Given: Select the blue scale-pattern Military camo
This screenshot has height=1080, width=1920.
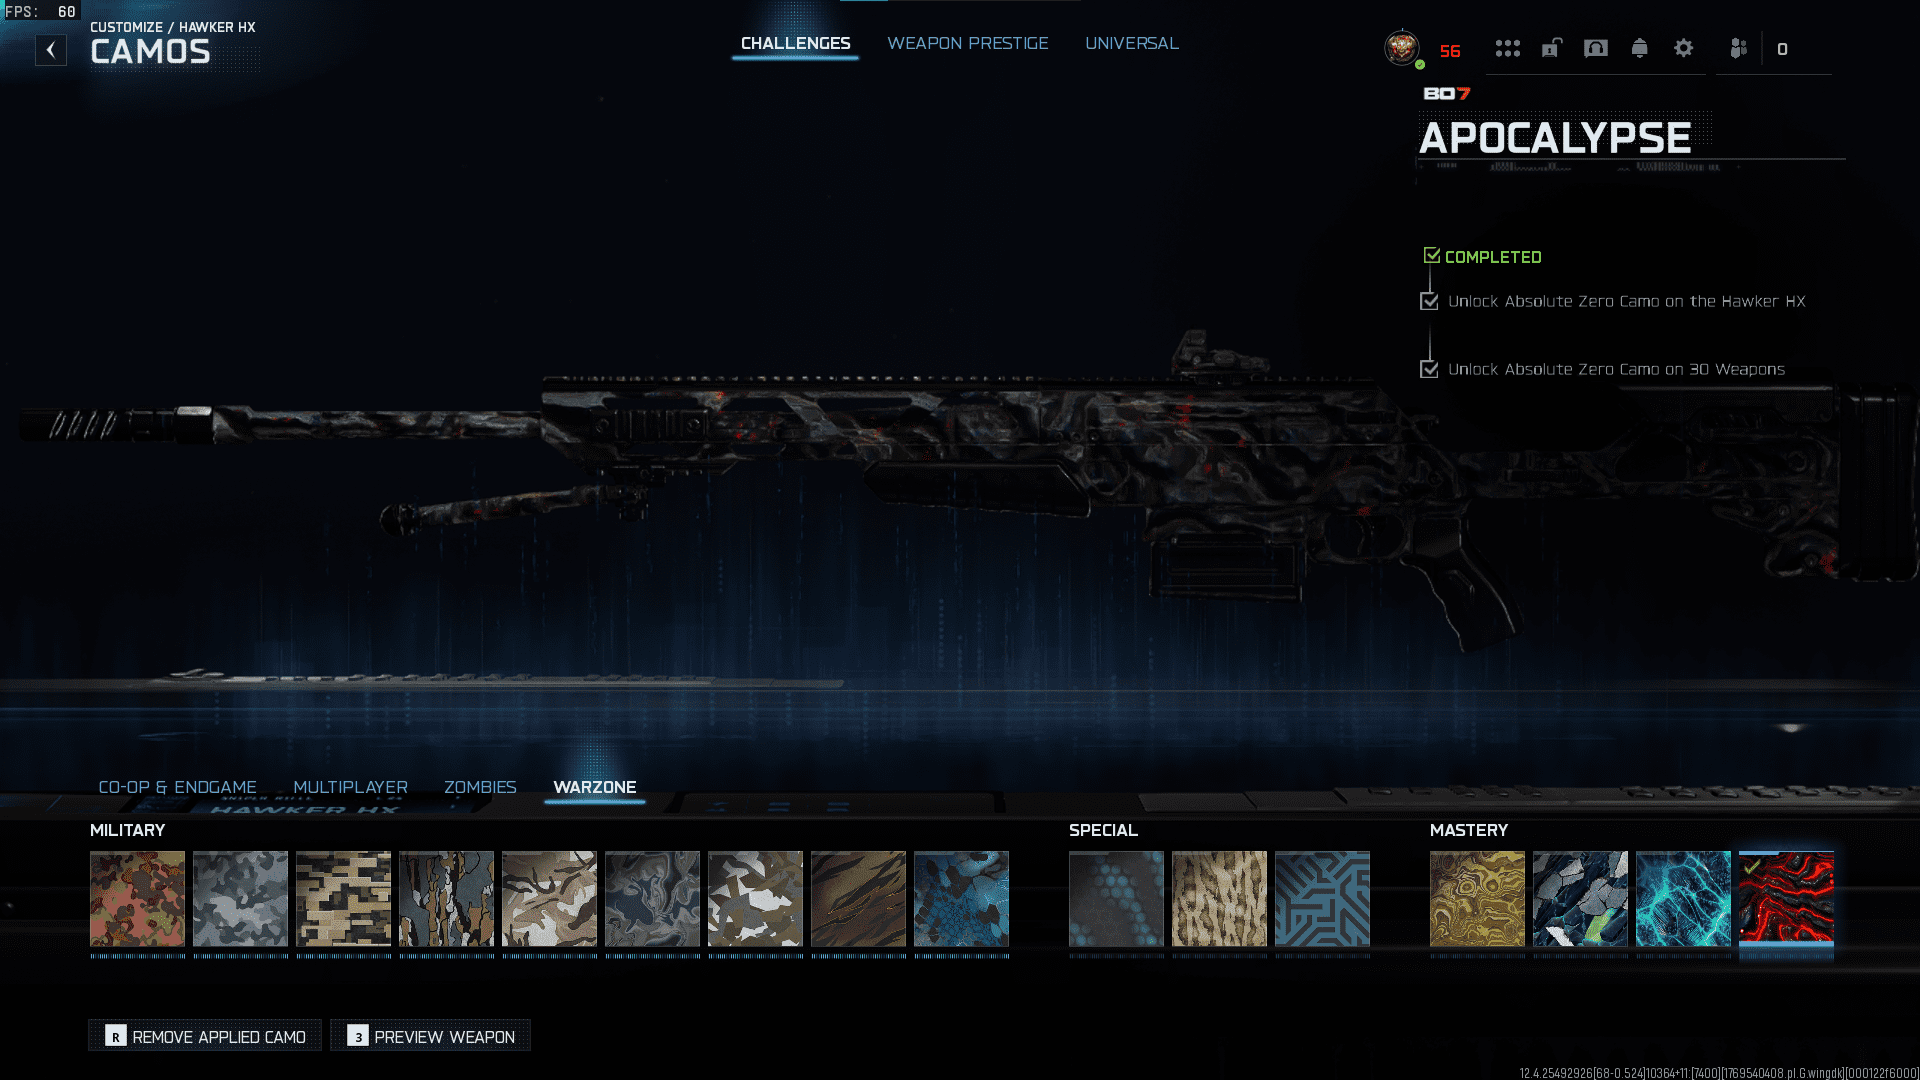Looking at the screenshot, I should [962, 899].
